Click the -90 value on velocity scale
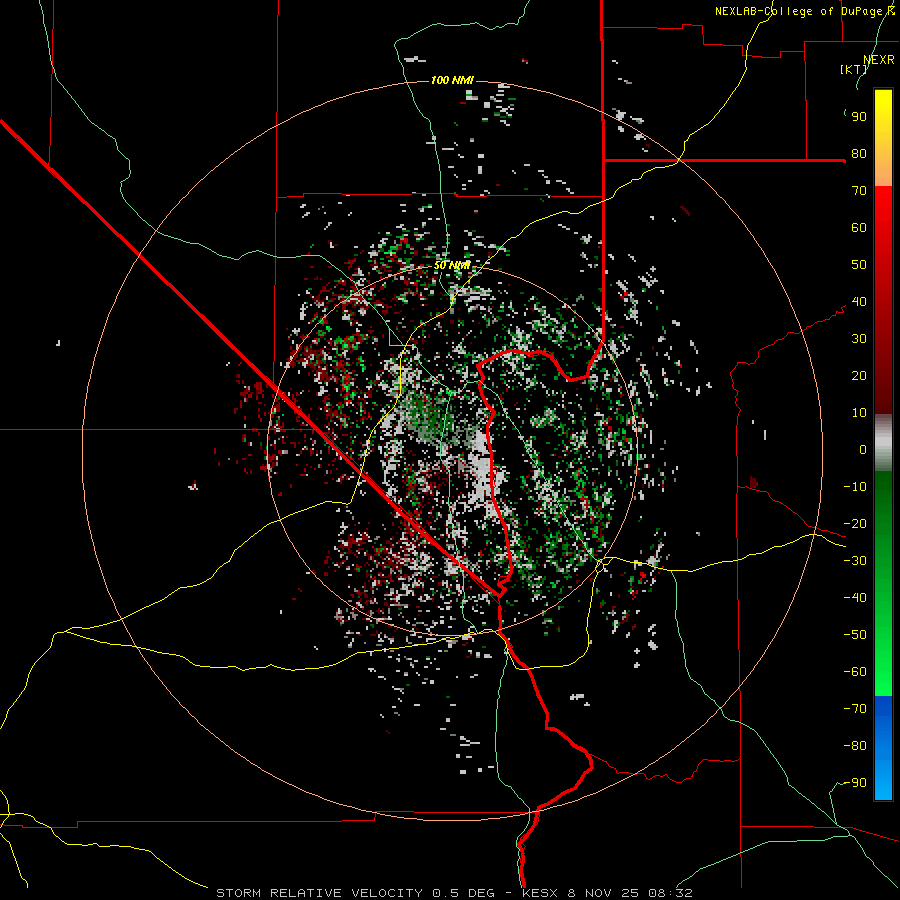This screenshot has width=900, height=900. 855,783
